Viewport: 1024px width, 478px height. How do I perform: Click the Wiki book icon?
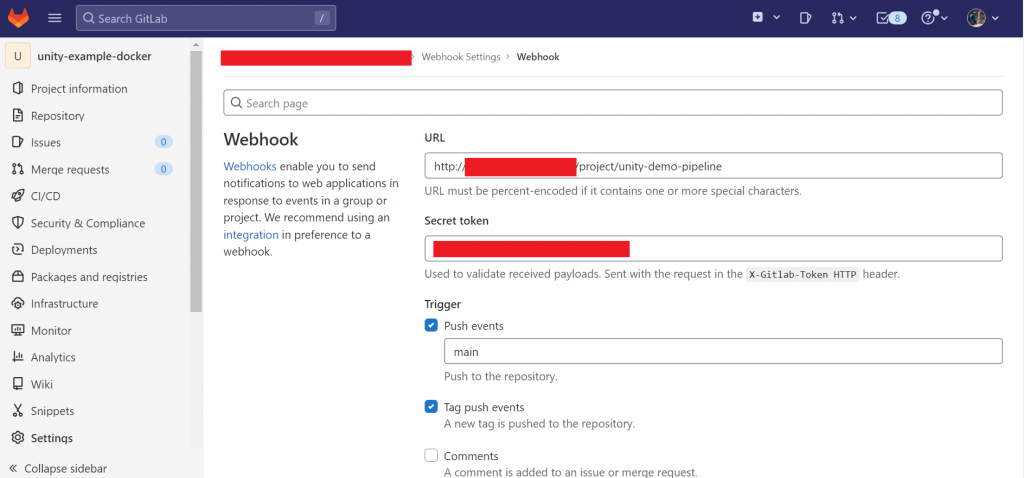tap(18, 384)
